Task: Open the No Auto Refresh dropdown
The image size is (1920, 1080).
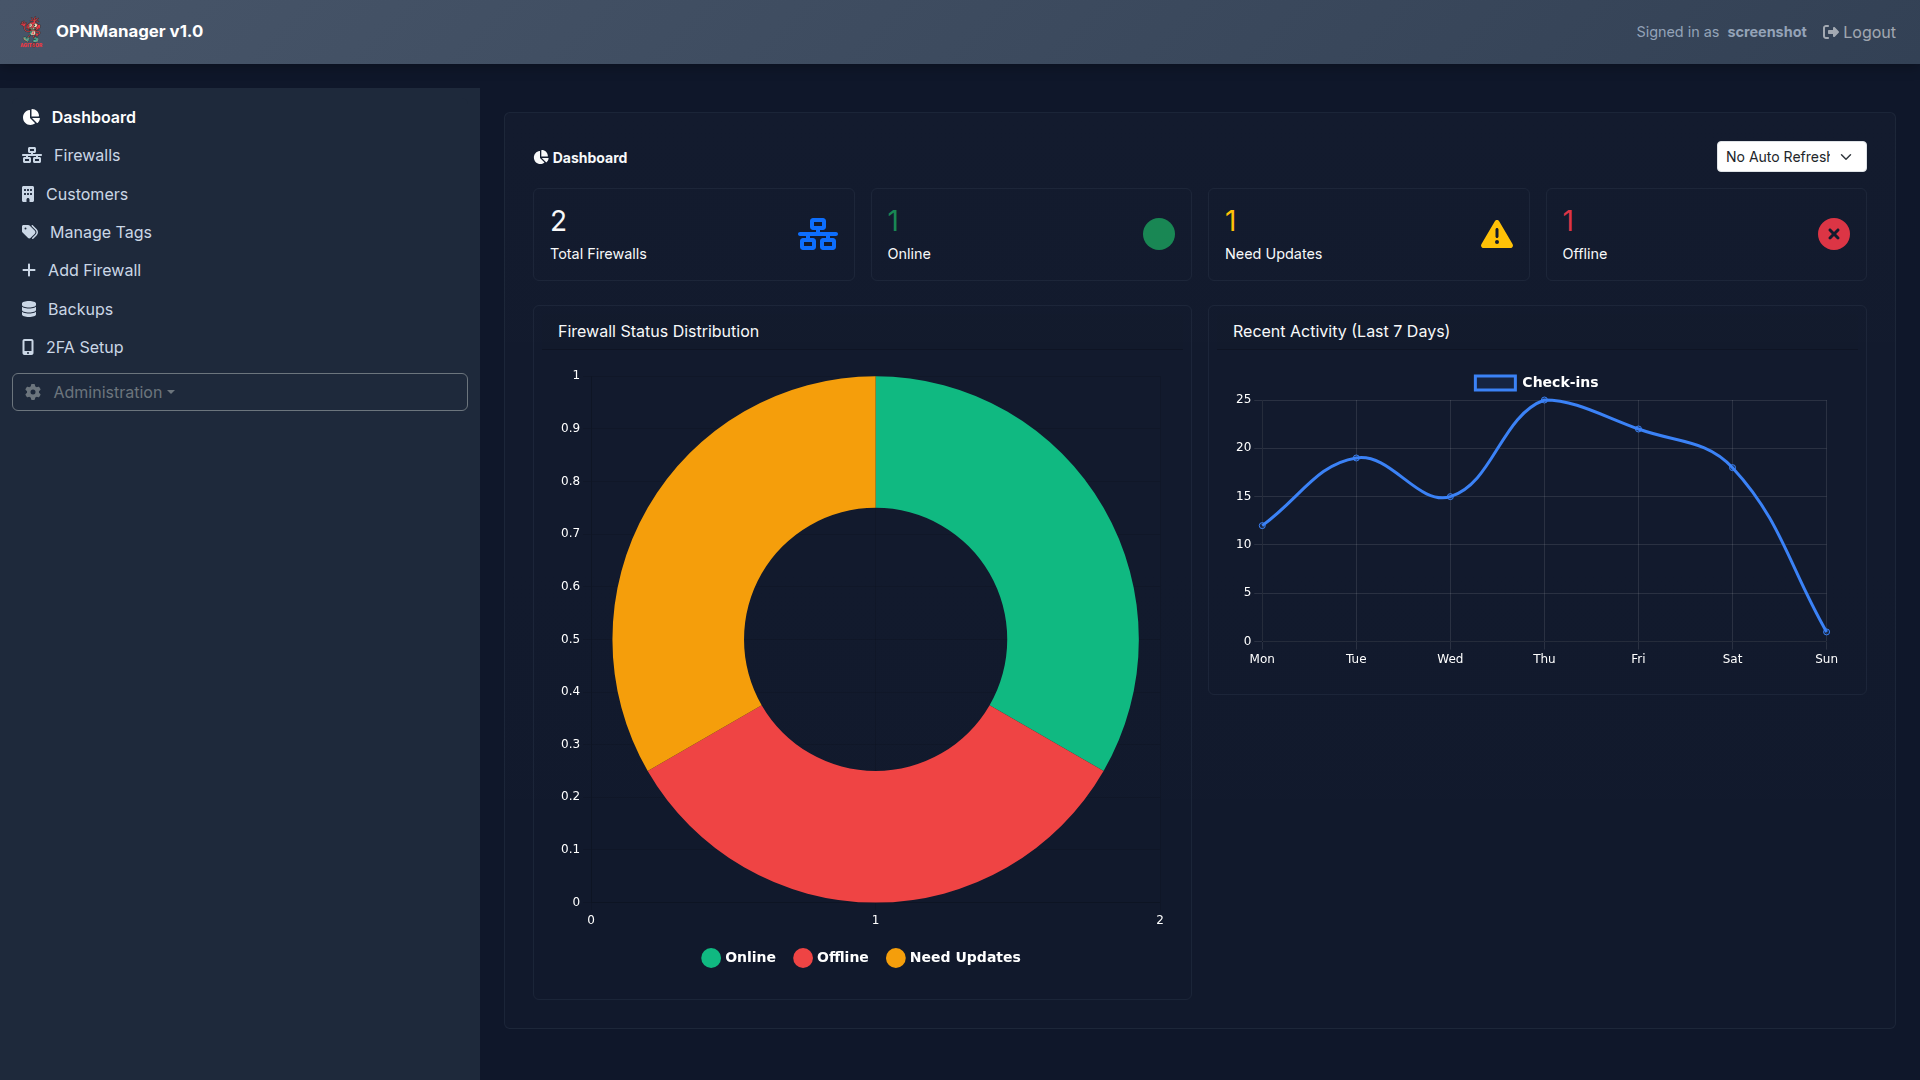Action: point(1790,157)
